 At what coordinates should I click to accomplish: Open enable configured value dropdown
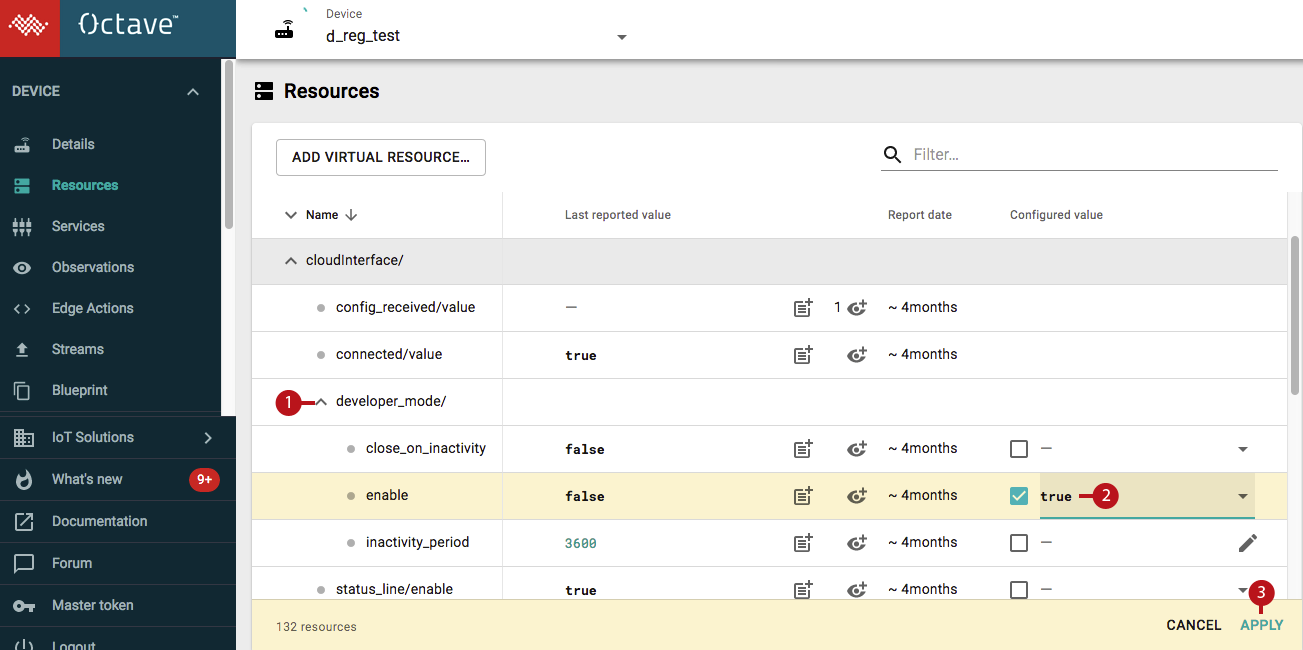(1243, 496)
